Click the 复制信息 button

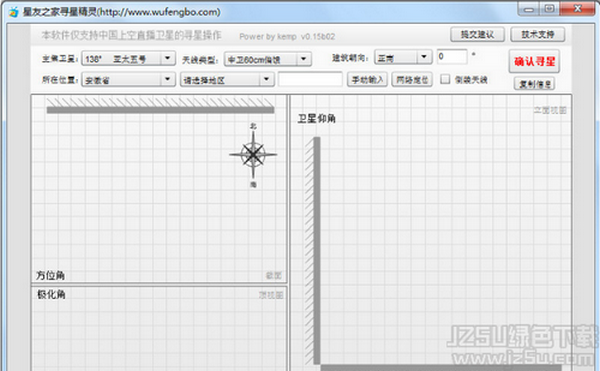coord(534,84)
